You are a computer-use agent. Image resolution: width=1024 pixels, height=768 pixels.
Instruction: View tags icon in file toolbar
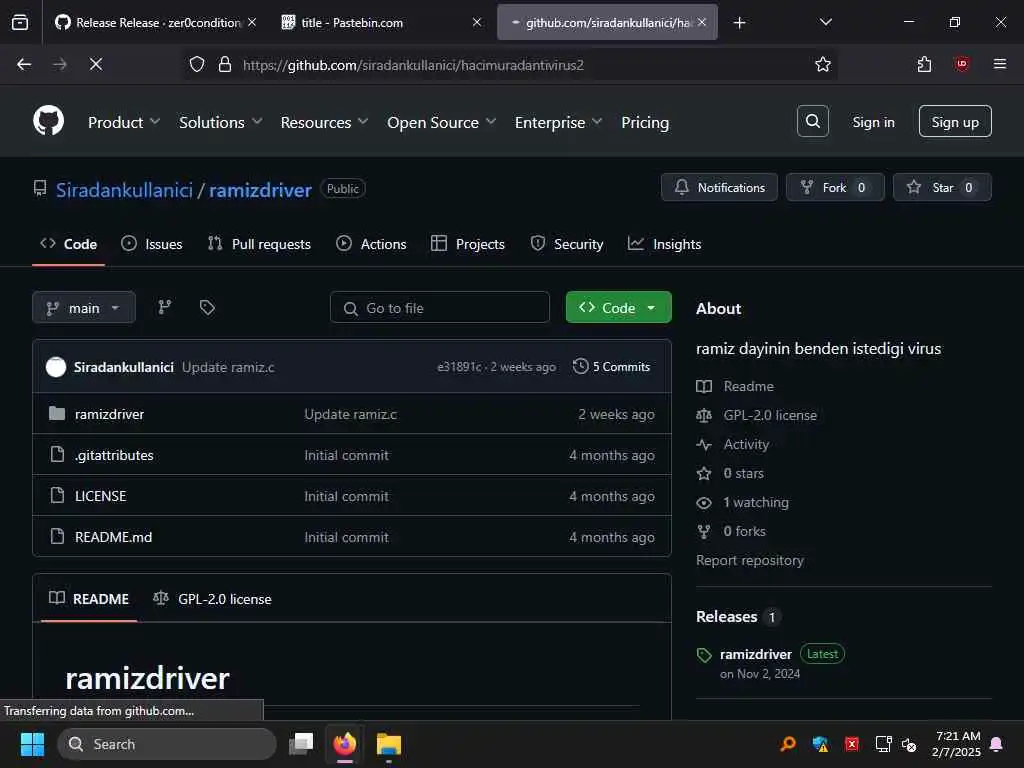pyautogui.click(x=207, y=307)
